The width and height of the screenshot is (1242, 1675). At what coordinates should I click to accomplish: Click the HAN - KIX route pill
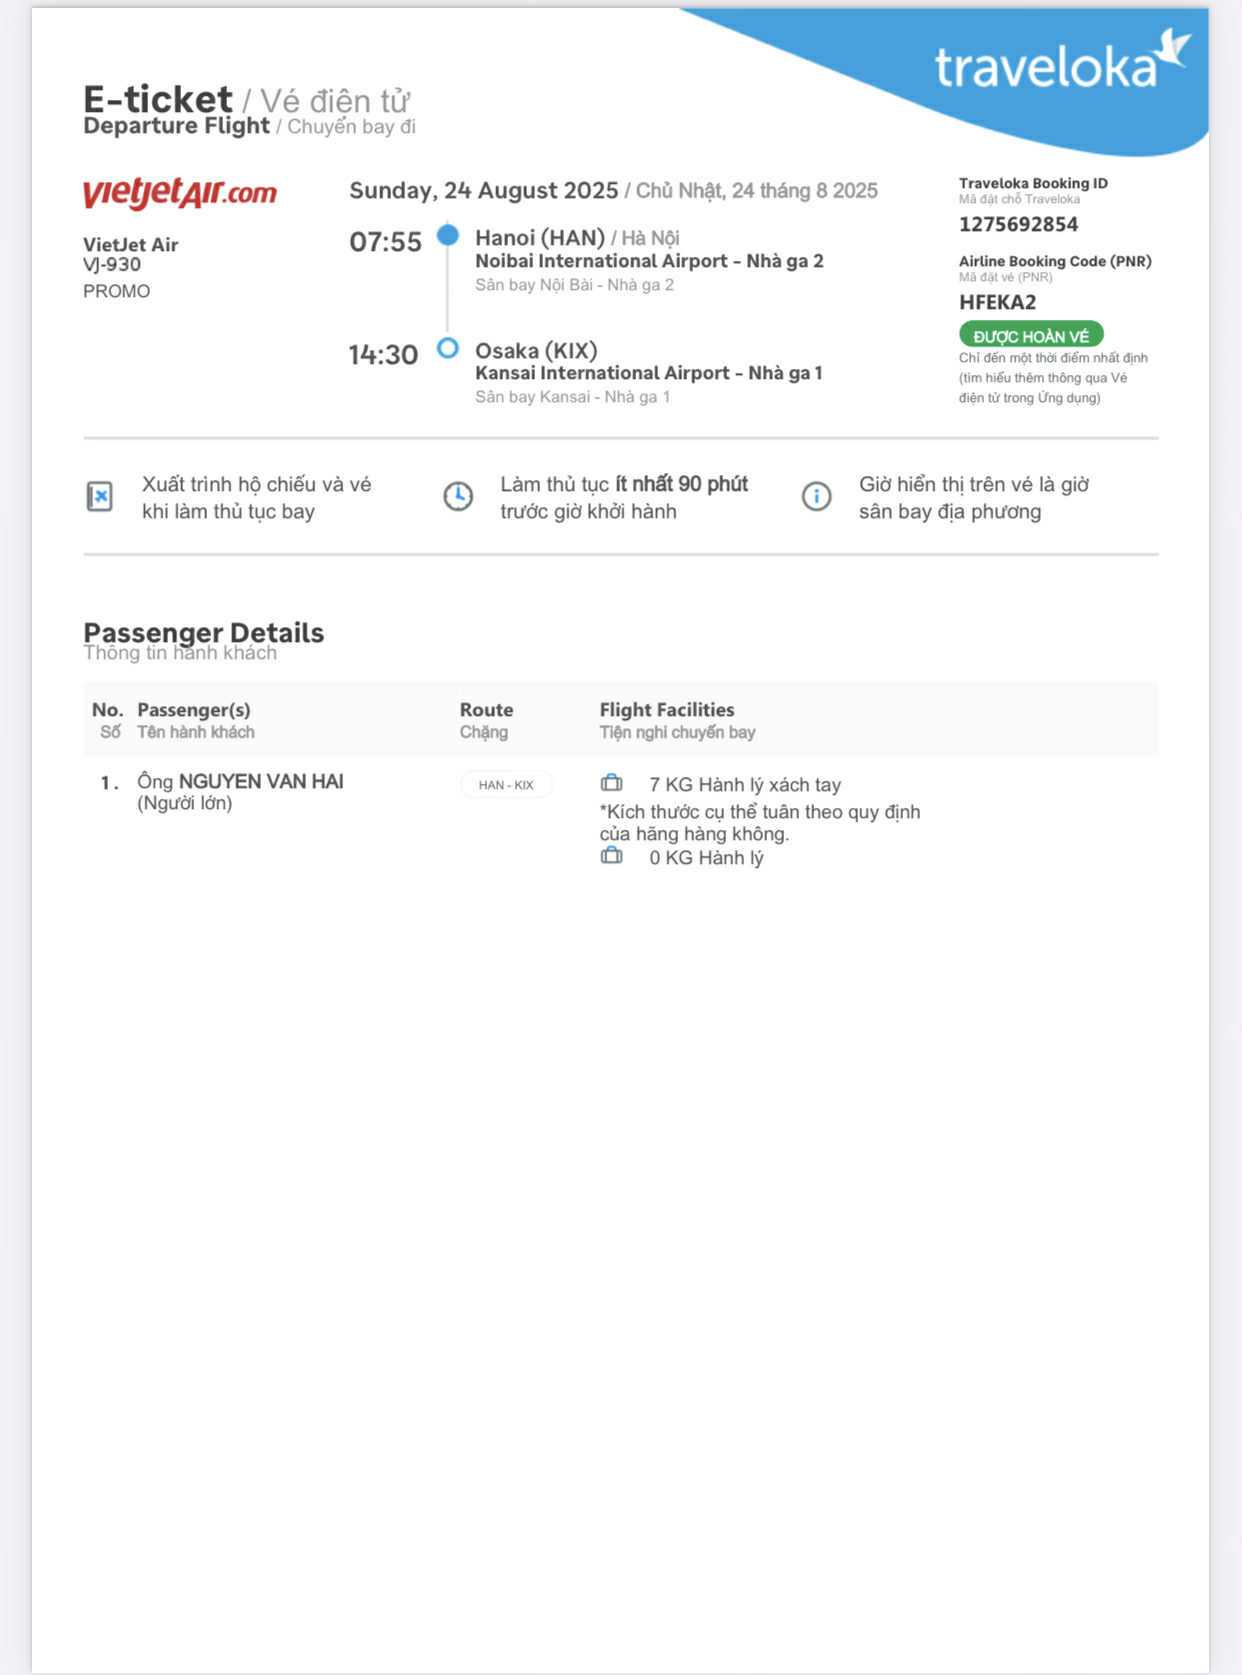point(506,785)
